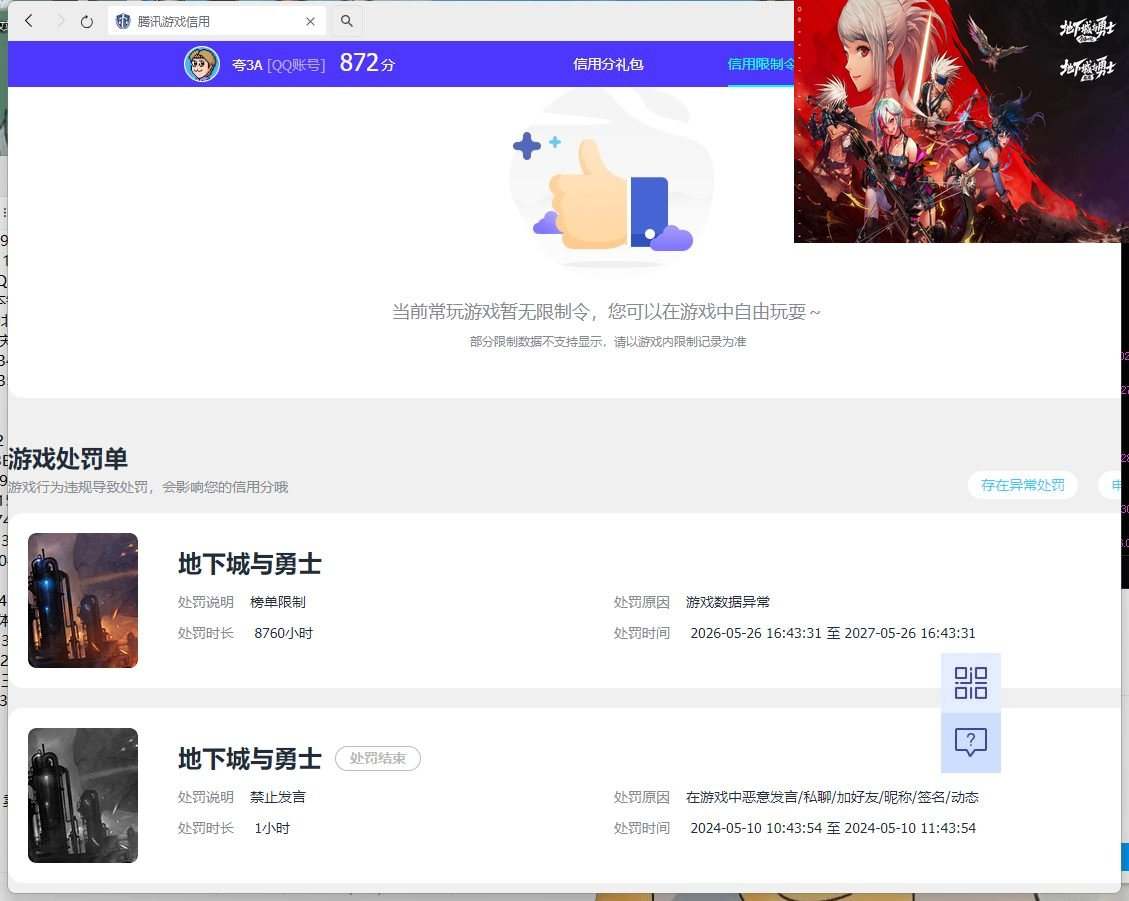The width and height of the screenshot is (1129, 901).
Task: Click the DNF game artwork overlay window
Action: click(961, 121)
